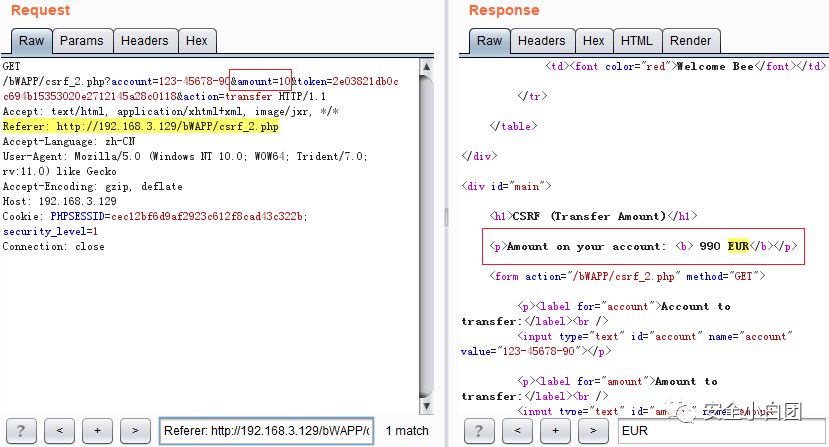Click the Response panel title
Image resolution: width=829 pixels, height=447 pixels.
pos(504,10)
